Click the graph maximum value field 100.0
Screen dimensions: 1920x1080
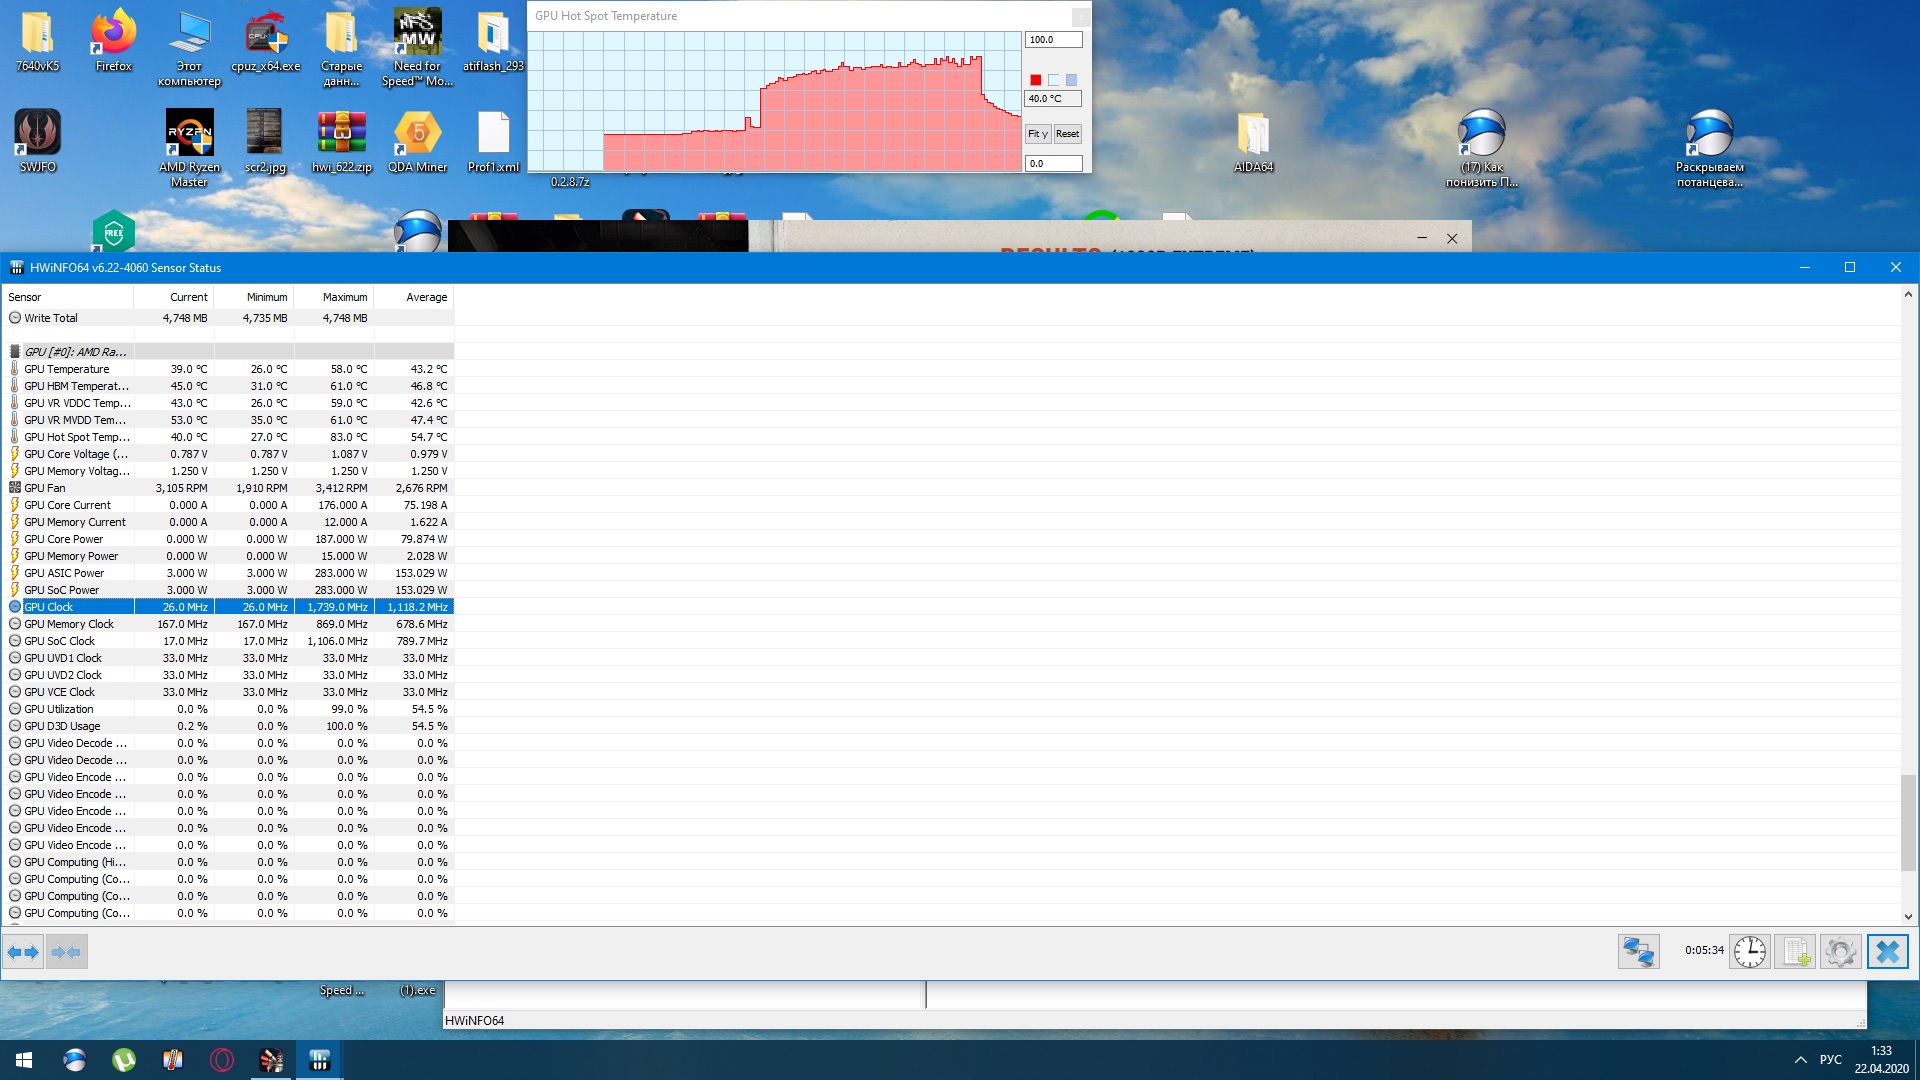click(x=1052, y=40)
